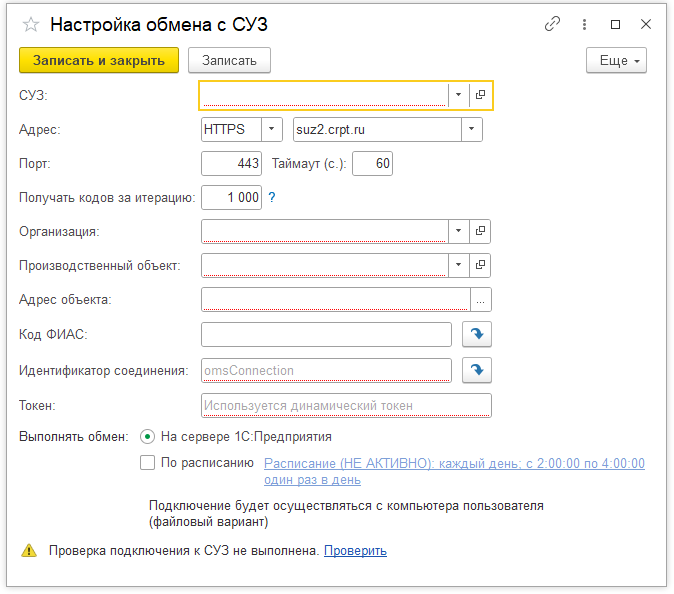Click the 'Настройка обмена с СУЗ' title text

159,24
